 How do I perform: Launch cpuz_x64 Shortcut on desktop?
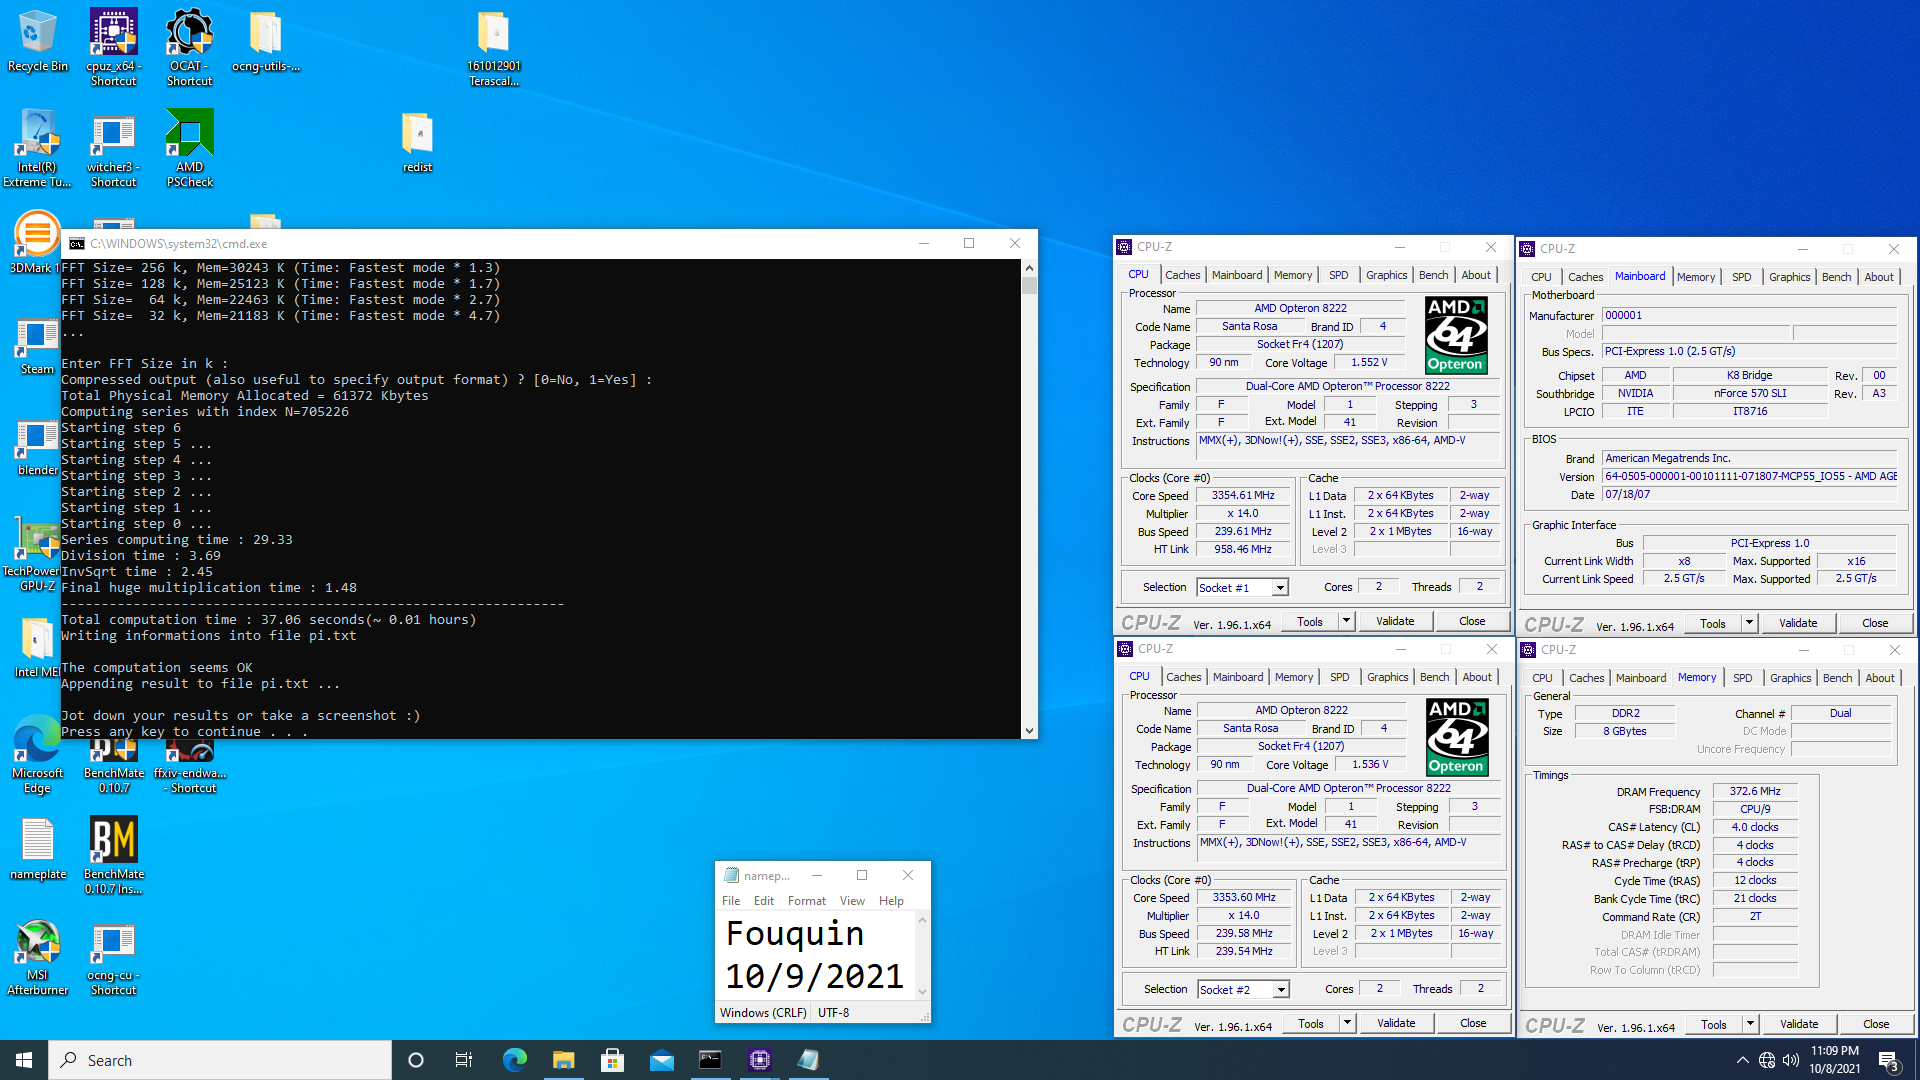click(x=113, y=47)
